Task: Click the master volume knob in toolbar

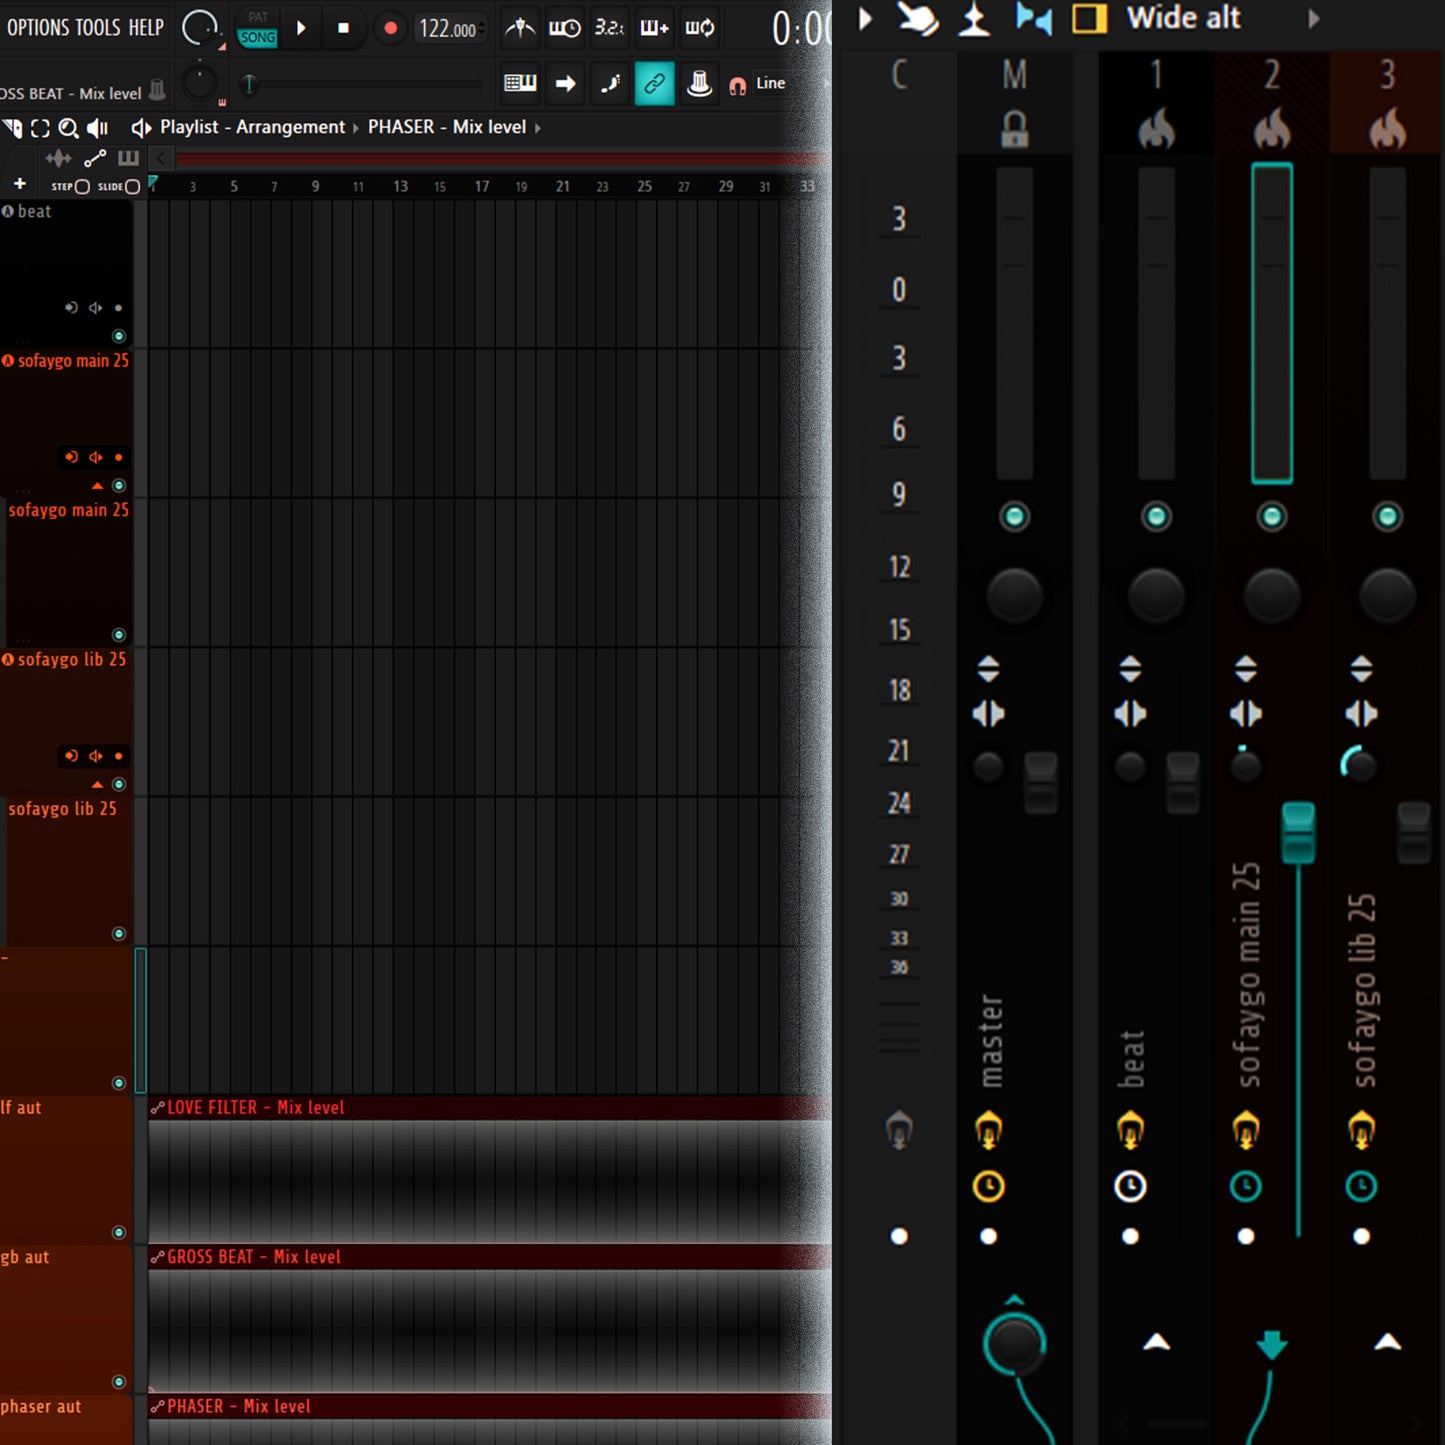Action: click(x=200, y=83)
